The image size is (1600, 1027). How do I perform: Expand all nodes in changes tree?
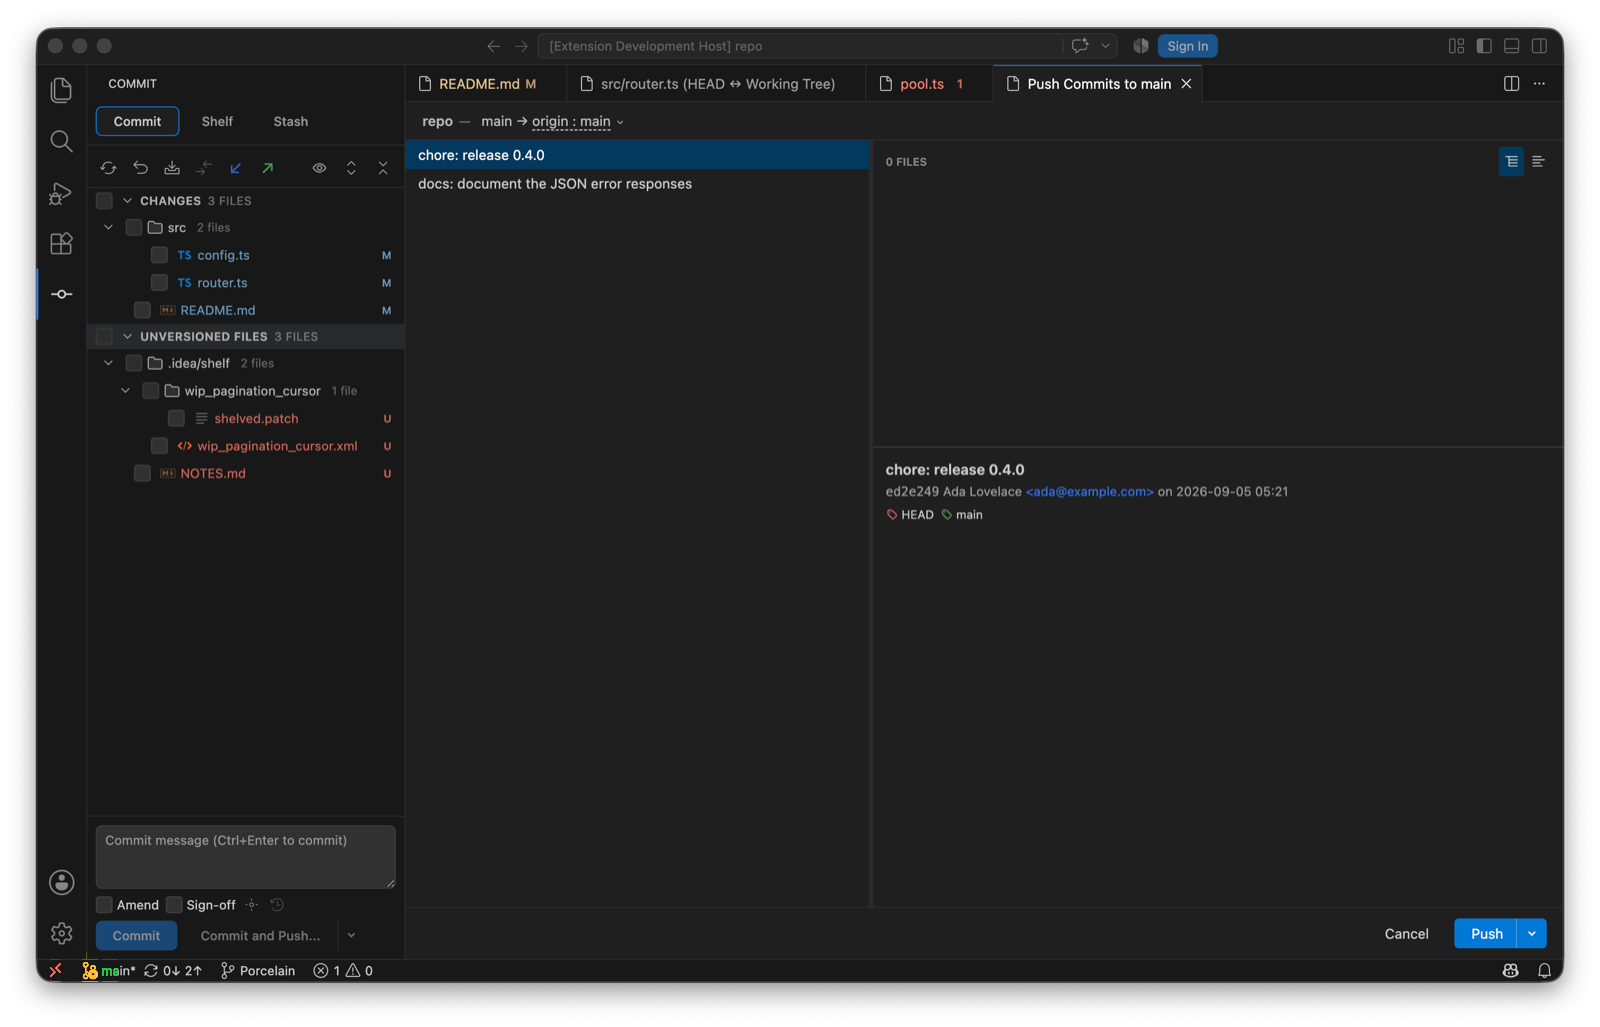click(351, 168)
